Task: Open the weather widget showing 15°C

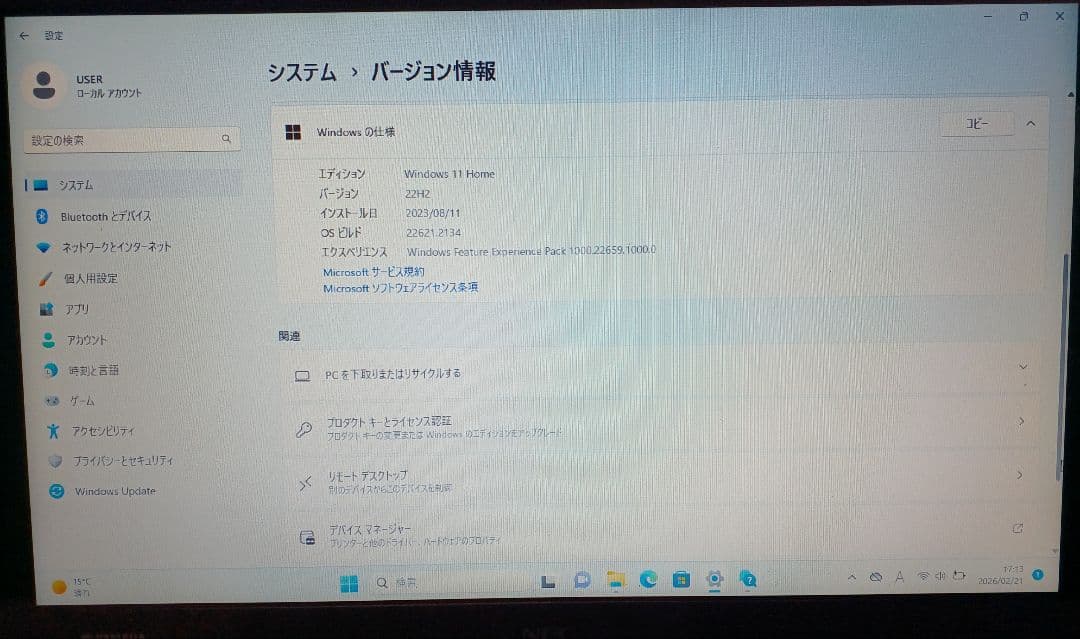Action: 72,587
